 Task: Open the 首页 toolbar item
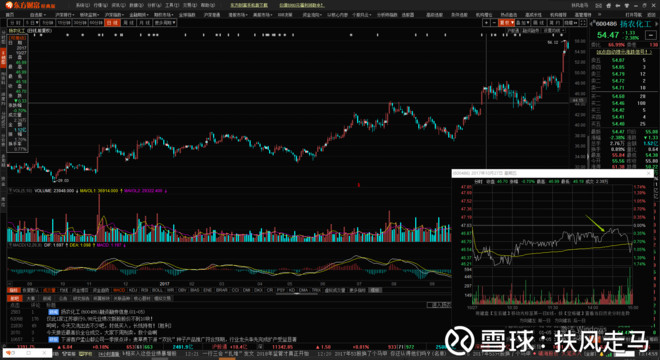click(10, 15)
